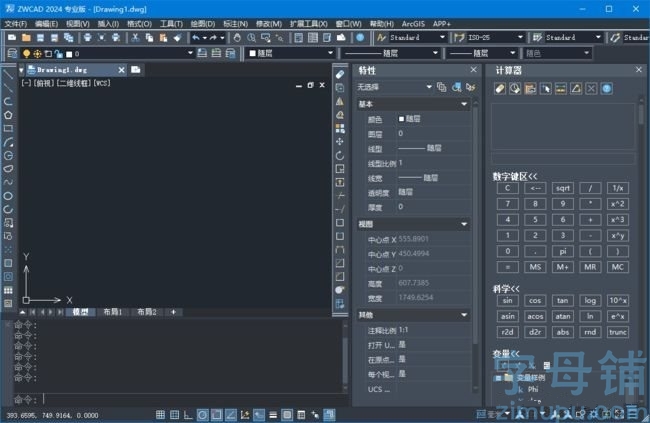
Task: Switch to the 布局1 layout tab
Action: 113,312
